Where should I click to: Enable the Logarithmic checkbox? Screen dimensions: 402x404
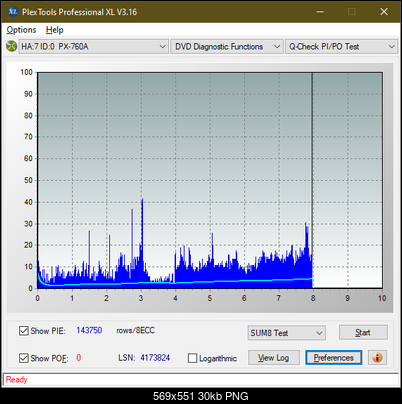[192, 358]
